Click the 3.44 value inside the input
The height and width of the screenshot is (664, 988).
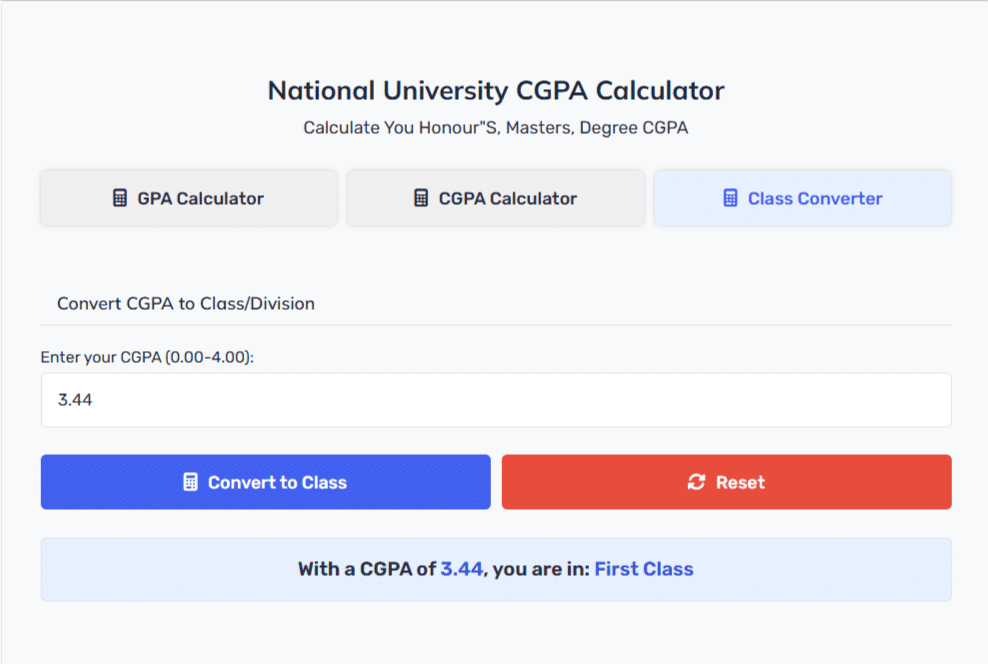pos(75,400)
